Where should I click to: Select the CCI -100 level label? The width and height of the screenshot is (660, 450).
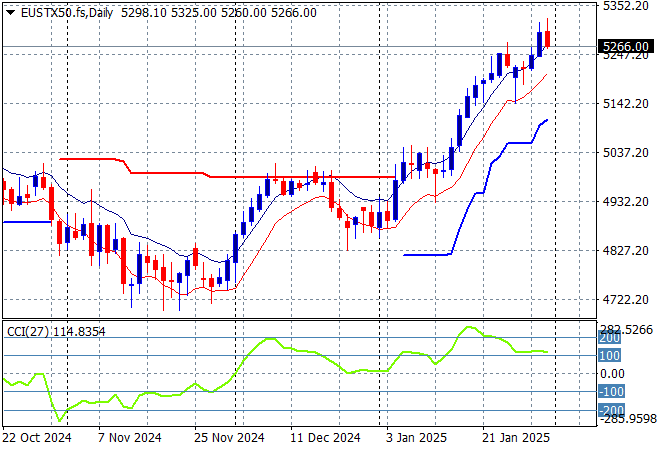[x=609, y=392]
